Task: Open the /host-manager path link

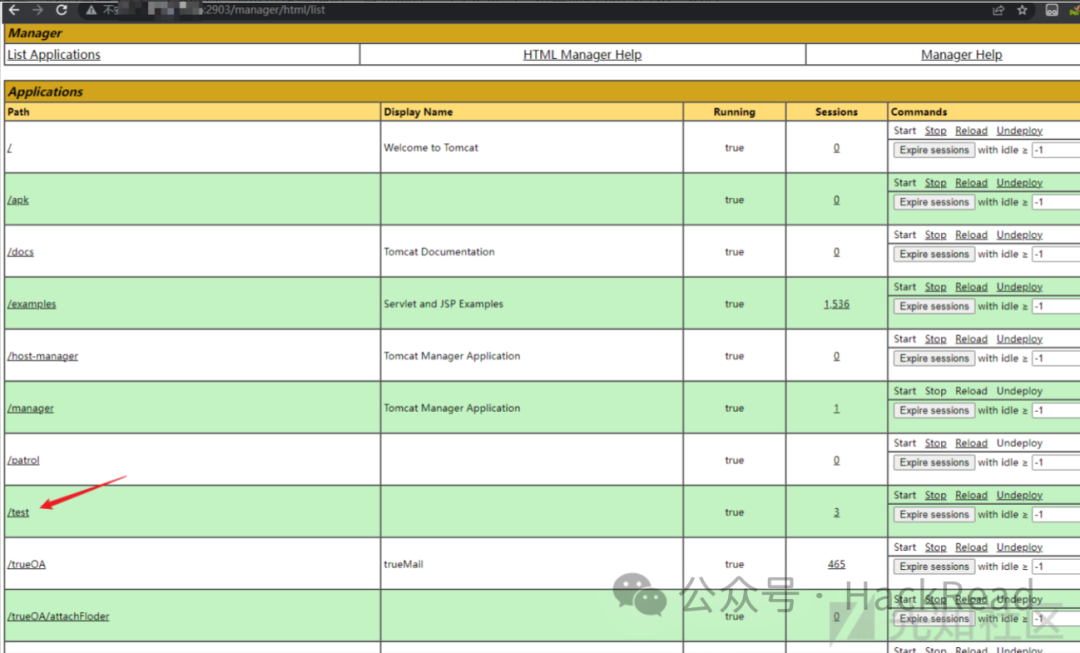Action: (x=43, y=356)
